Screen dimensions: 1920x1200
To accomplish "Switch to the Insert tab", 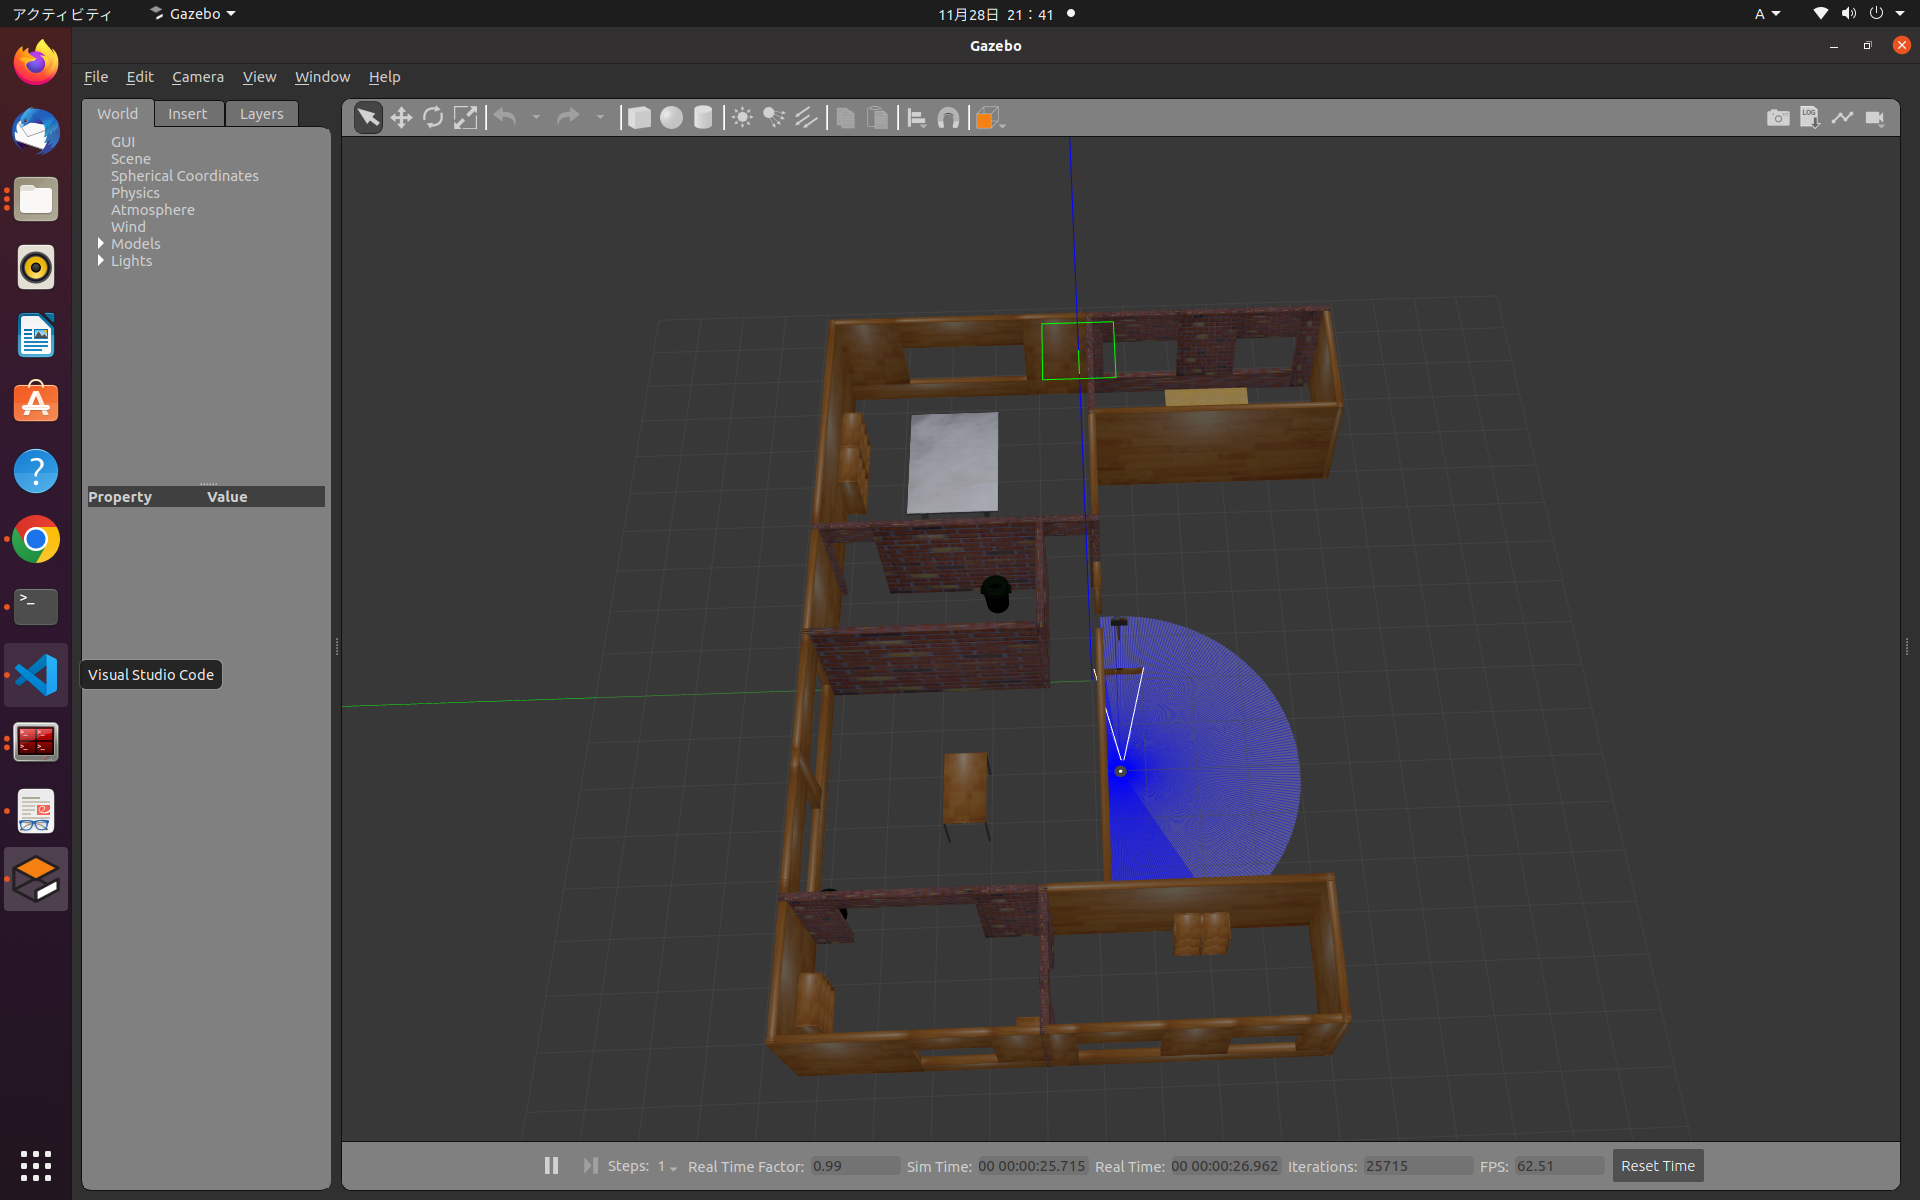I will pos(188,114).
